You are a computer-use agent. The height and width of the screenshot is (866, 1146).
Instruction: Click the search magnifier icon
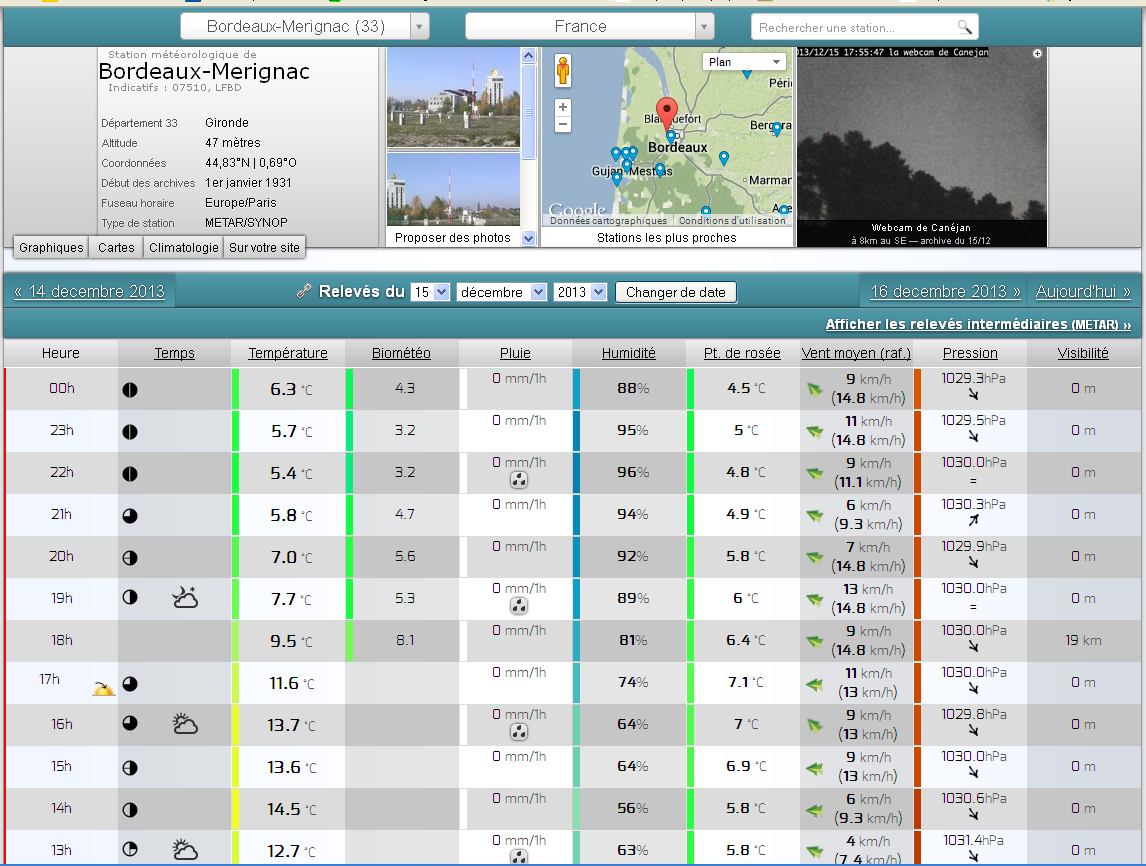click(964, 27)
